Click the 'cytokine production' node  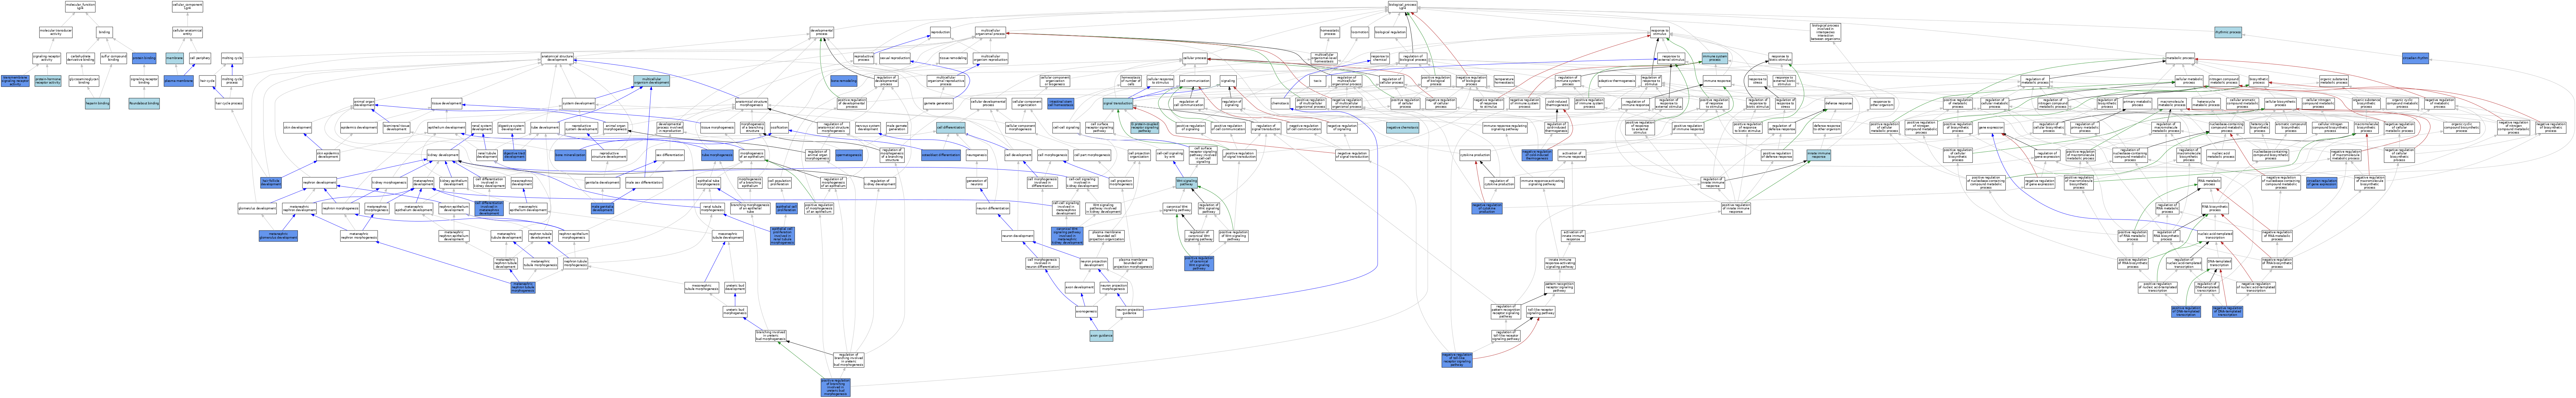coord(1475,155)
